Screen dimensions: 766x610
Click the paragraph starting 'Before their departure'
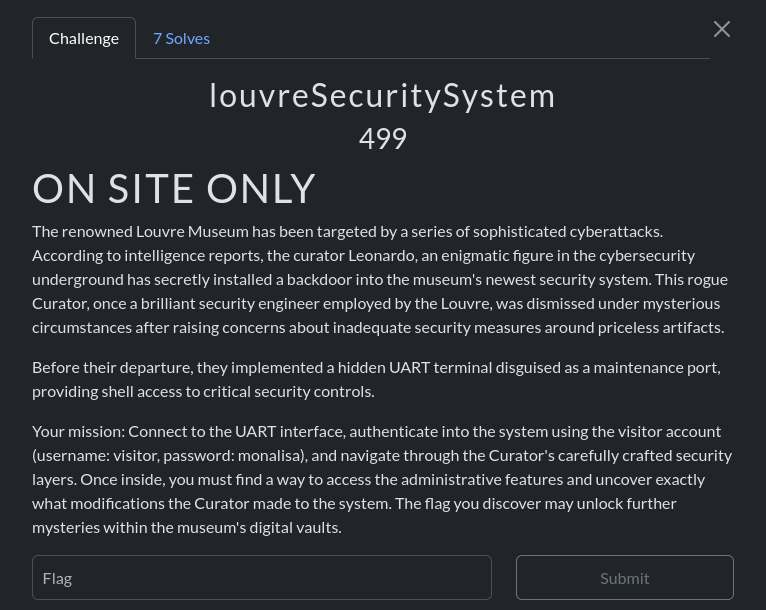coord(375,379)
